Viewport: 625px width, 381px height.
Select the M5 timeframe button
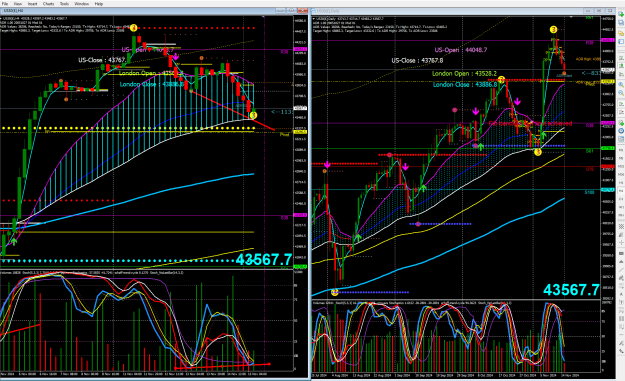[x=621, y=158]
